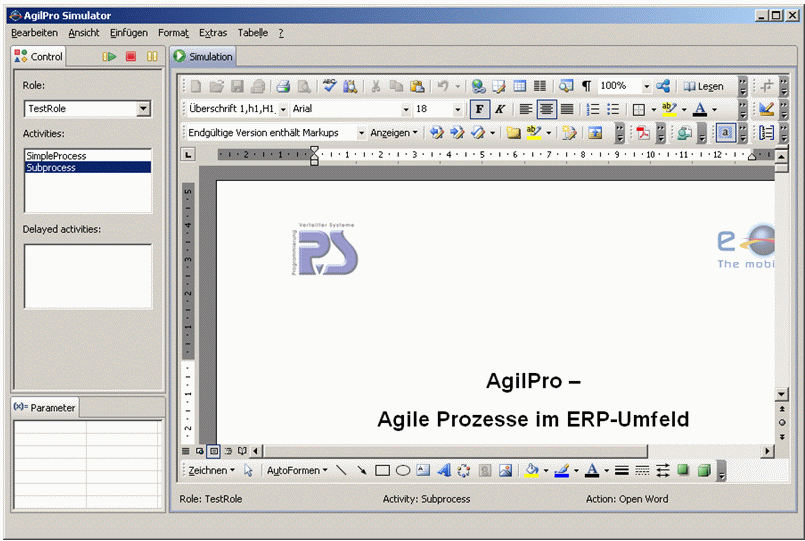Select the Line drawing tool
Viewport: 805px width, 541px height.
click(x=341, y=470)
